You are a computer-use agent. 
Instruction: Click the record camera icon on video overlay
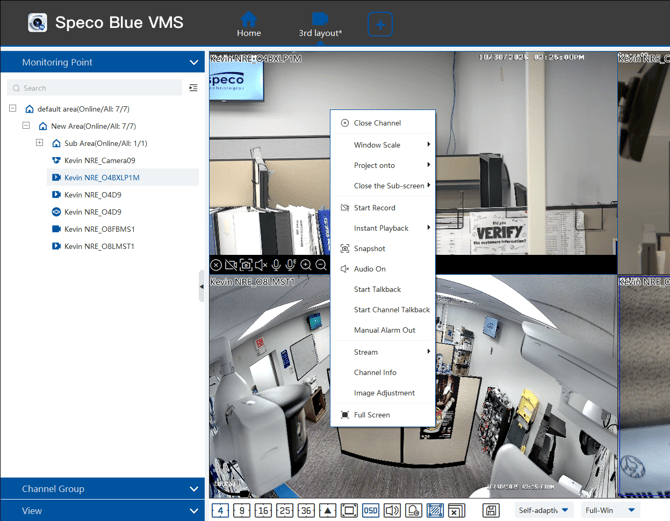pos(230,265)
